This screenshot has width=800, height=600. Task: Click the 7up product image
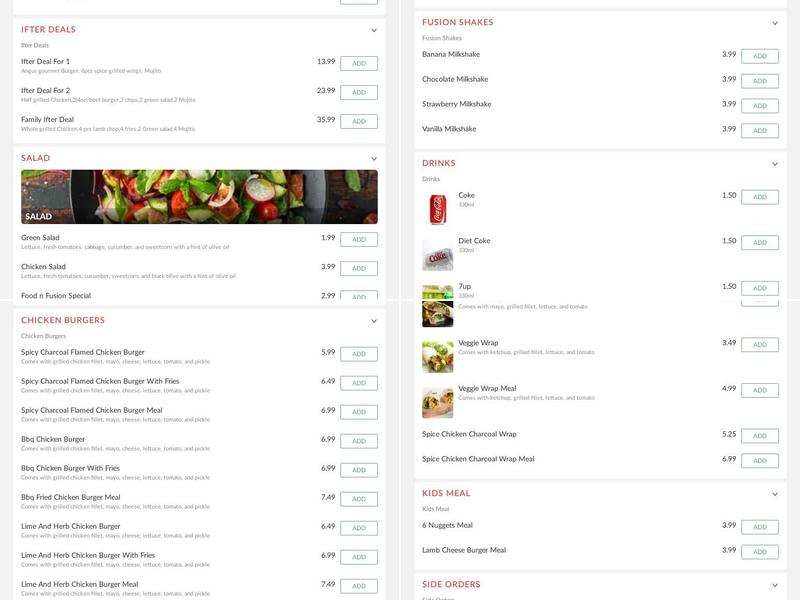(438, 290)
